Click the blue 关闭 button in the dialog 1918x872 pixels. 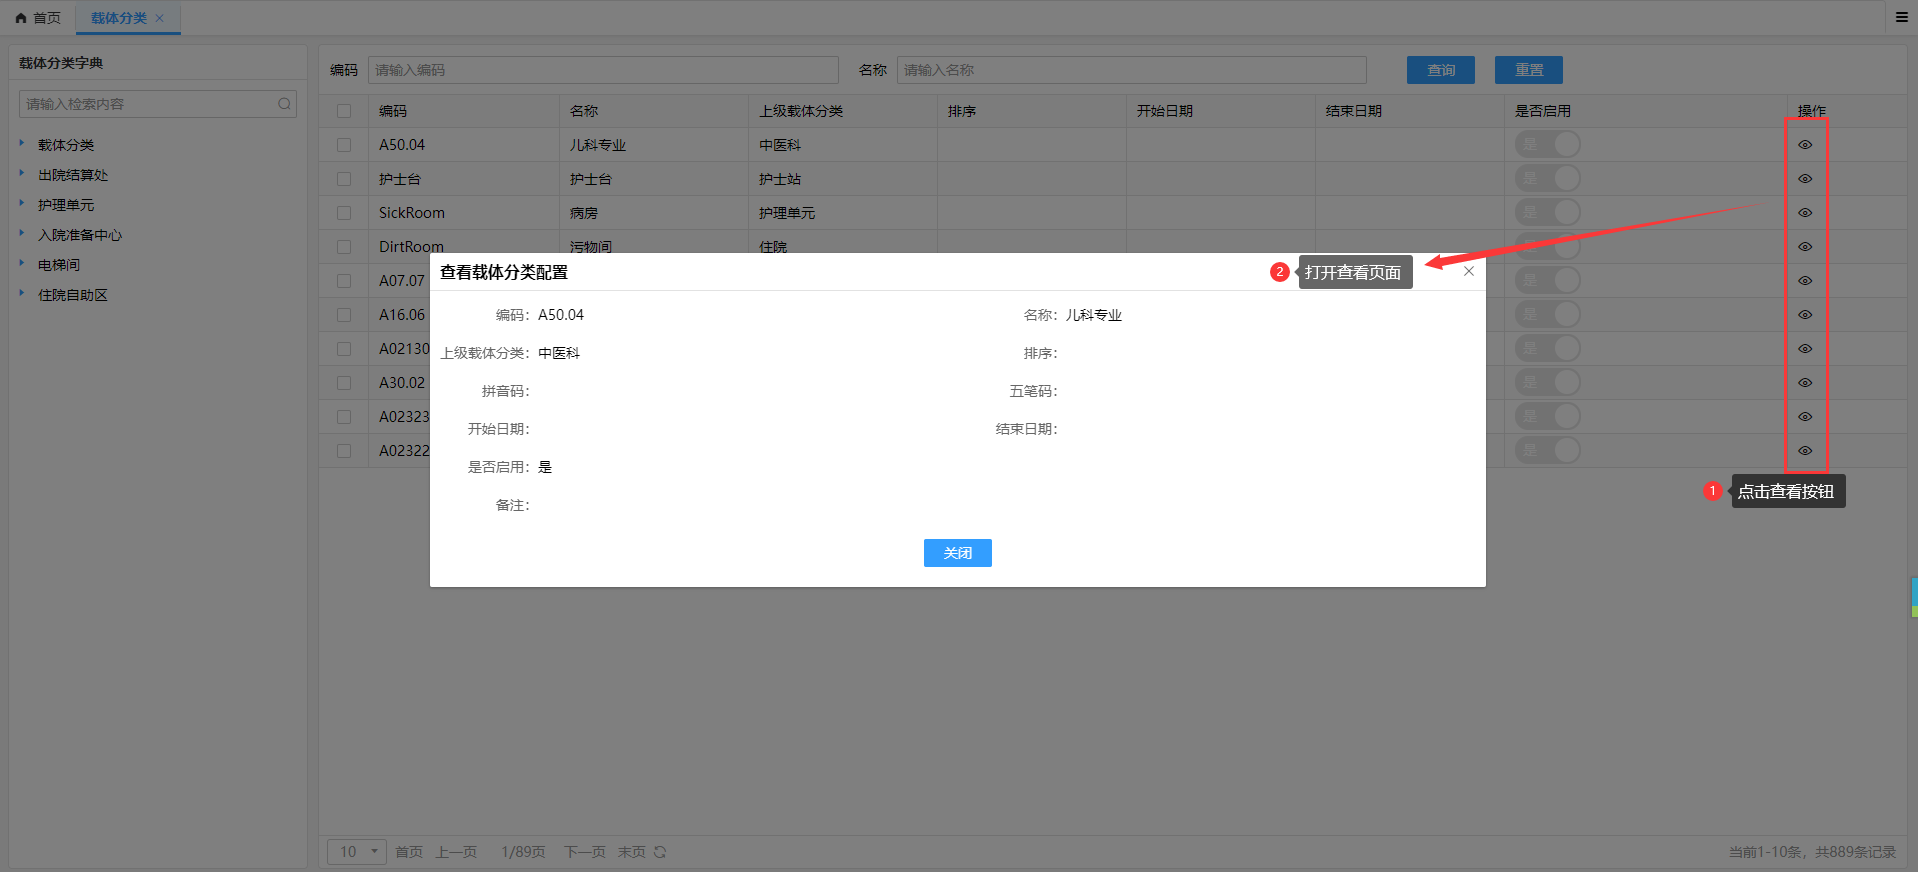[957, 553]
